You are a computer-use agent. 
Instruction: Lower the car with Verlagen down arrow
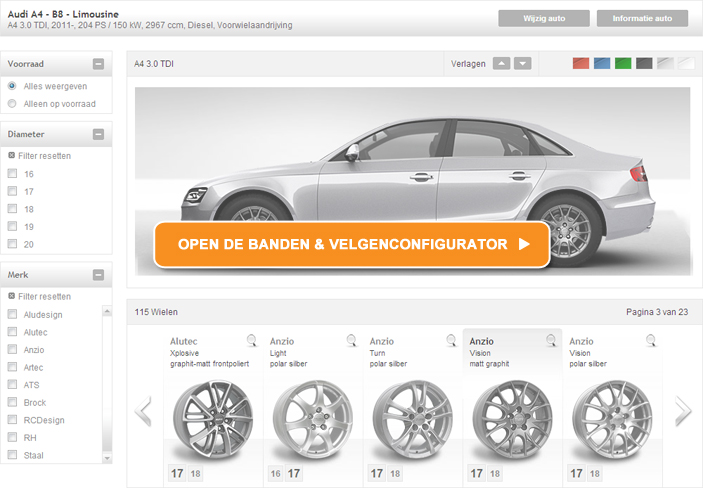(x=522, y=64)
